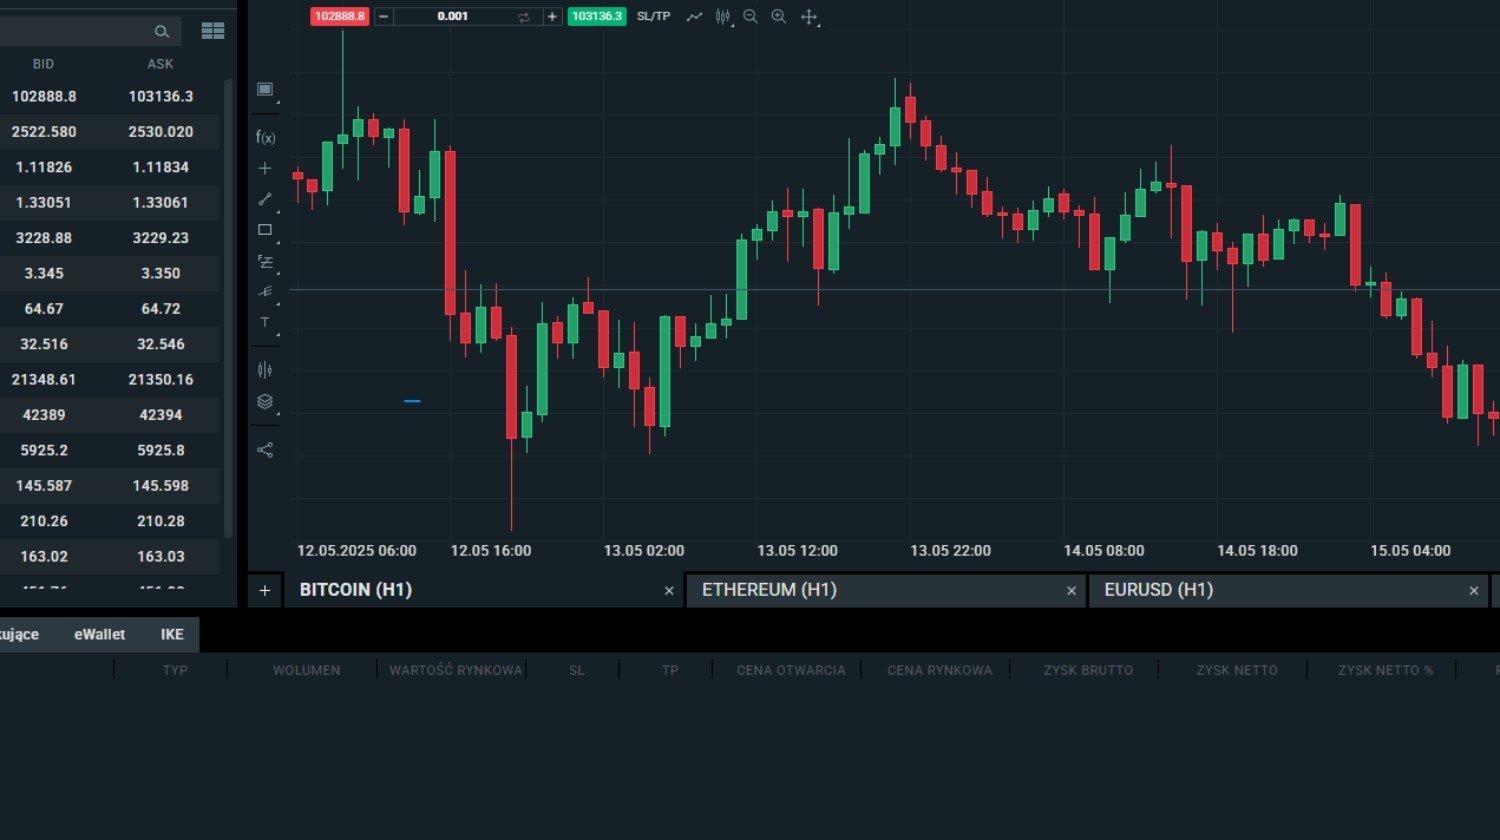
Task: Open the layers icon in chart sidebar
Action: (x=265, y=401)
